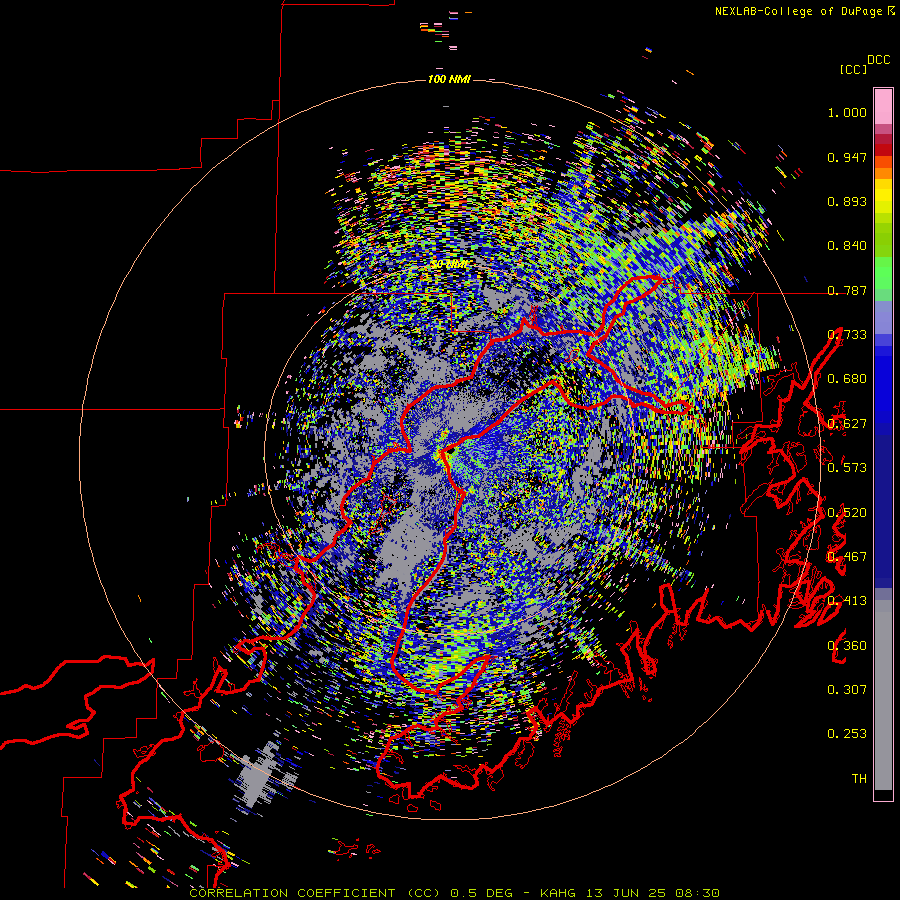The width and height of the screenshot is (900, 900).
Task: Click the pink top segment of the color bar
Action: tap(883, 106)
